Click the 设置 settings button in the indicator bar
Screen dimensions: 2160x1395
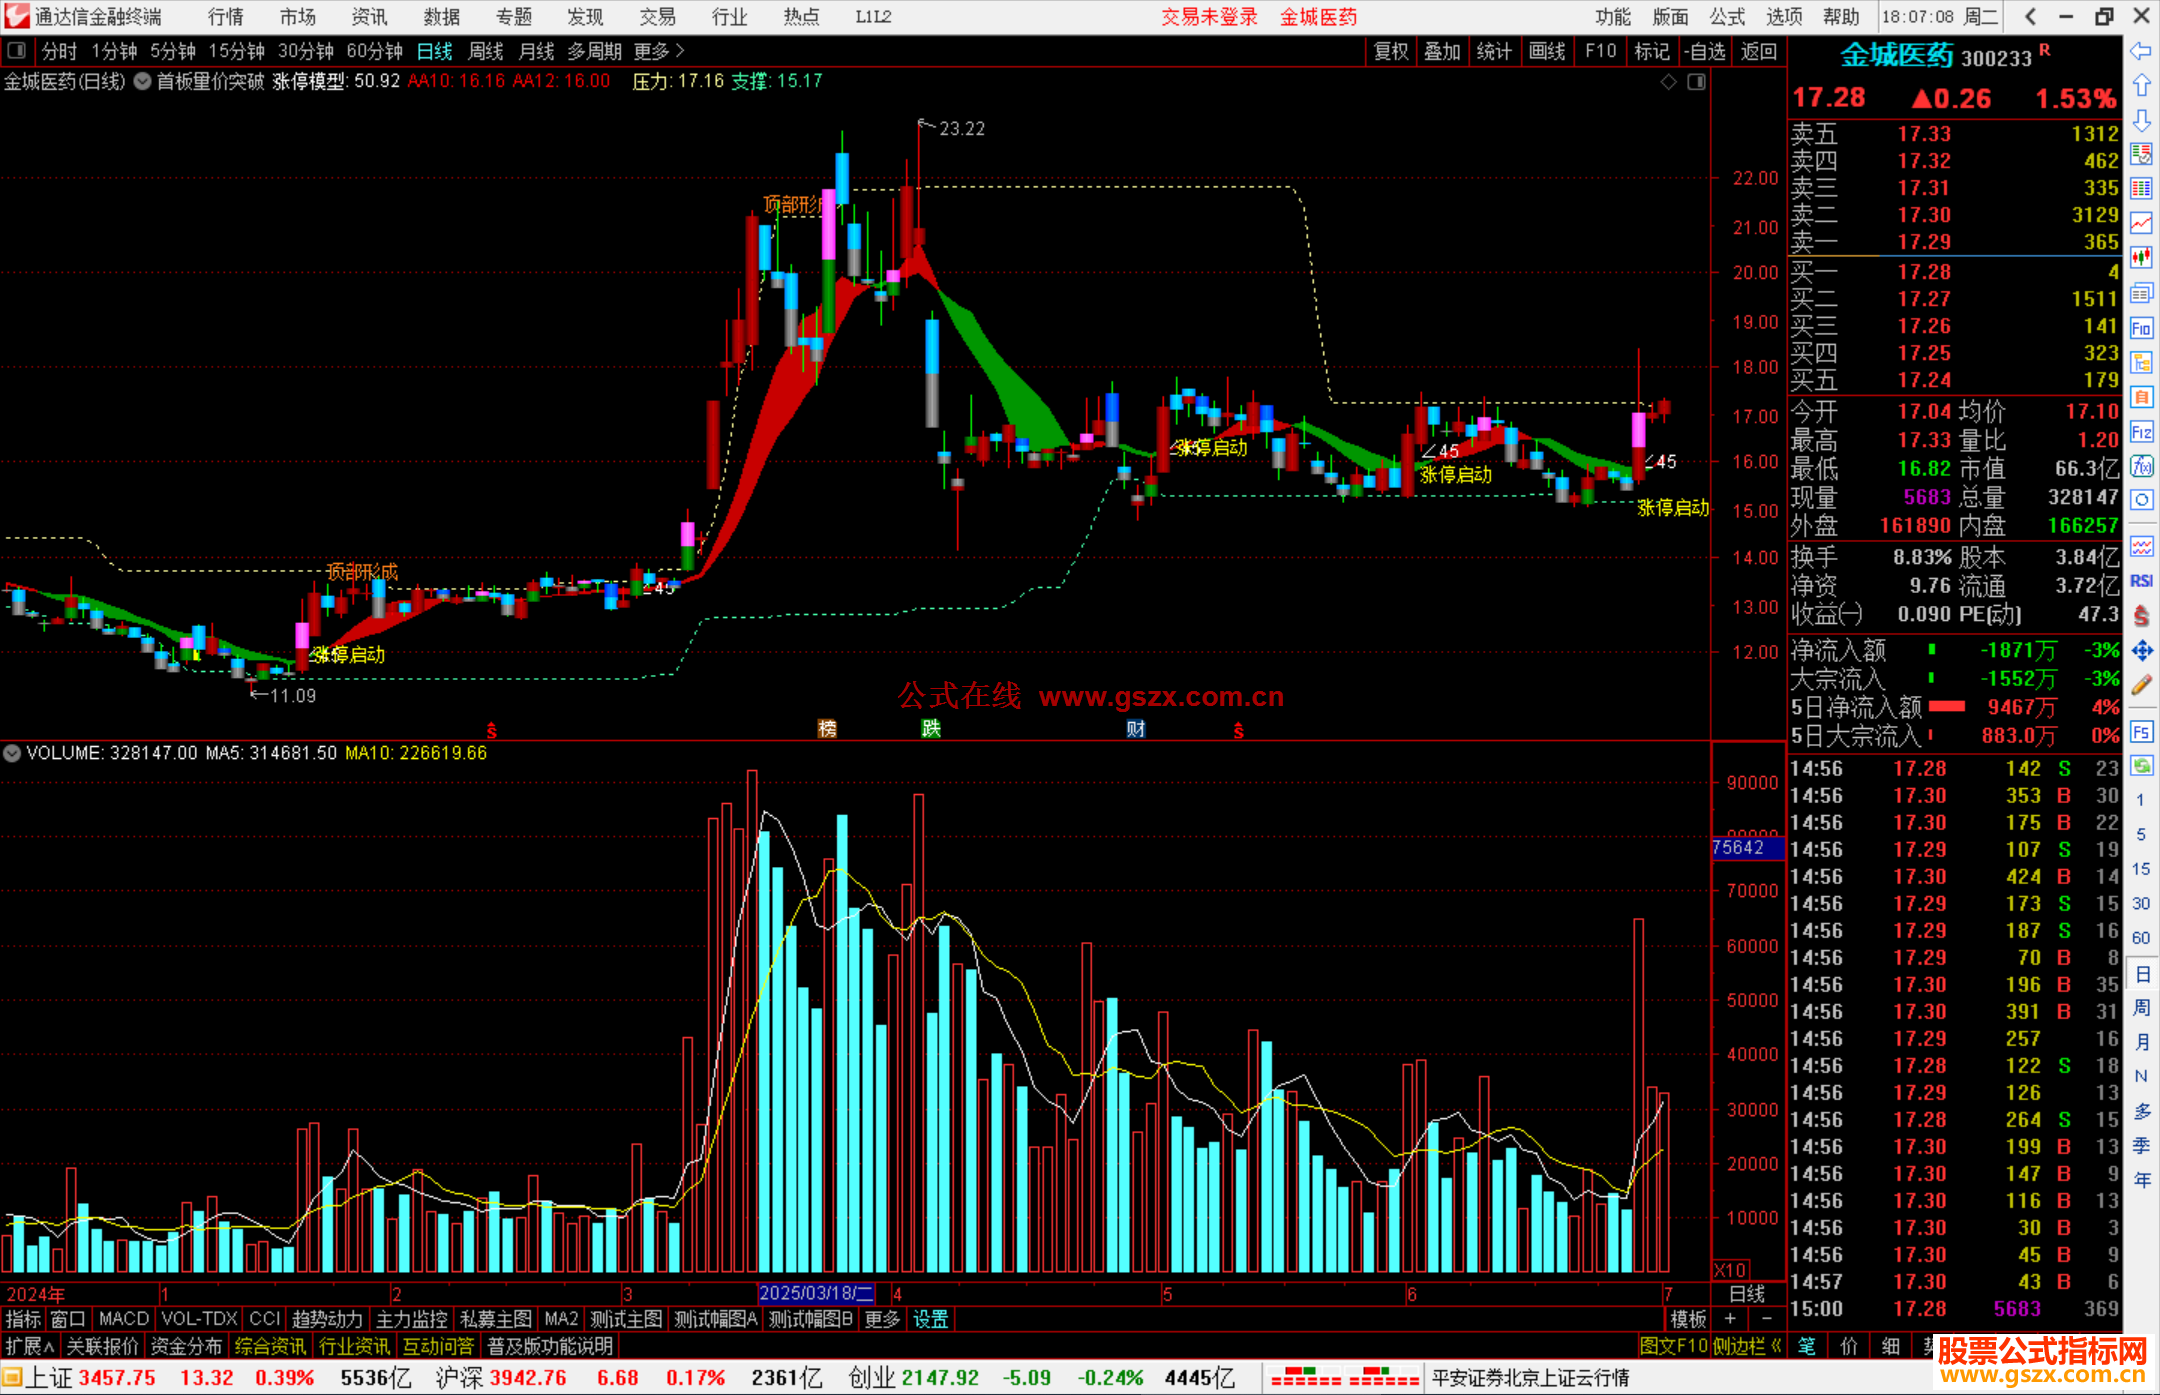pyautogui.click(x=930, y=1320)
